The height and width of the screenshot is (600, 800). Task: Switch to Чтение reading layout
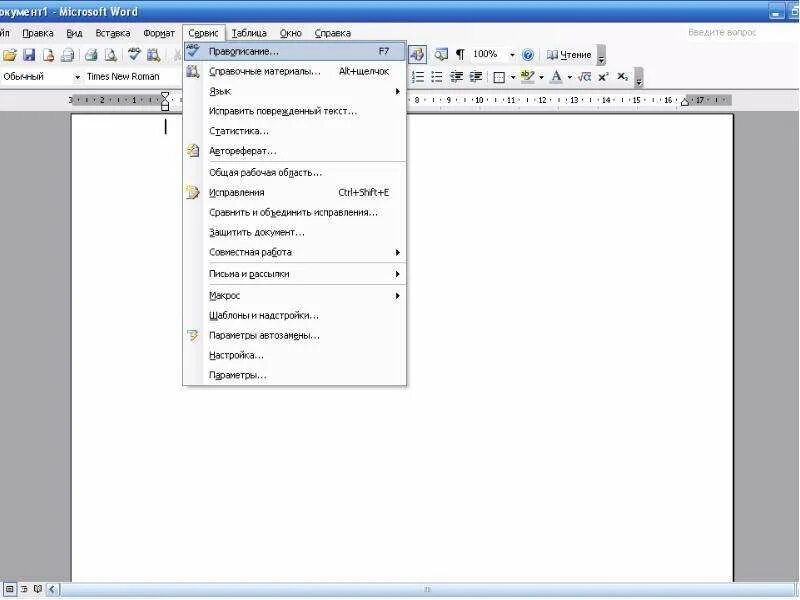[x=569, y=55]
